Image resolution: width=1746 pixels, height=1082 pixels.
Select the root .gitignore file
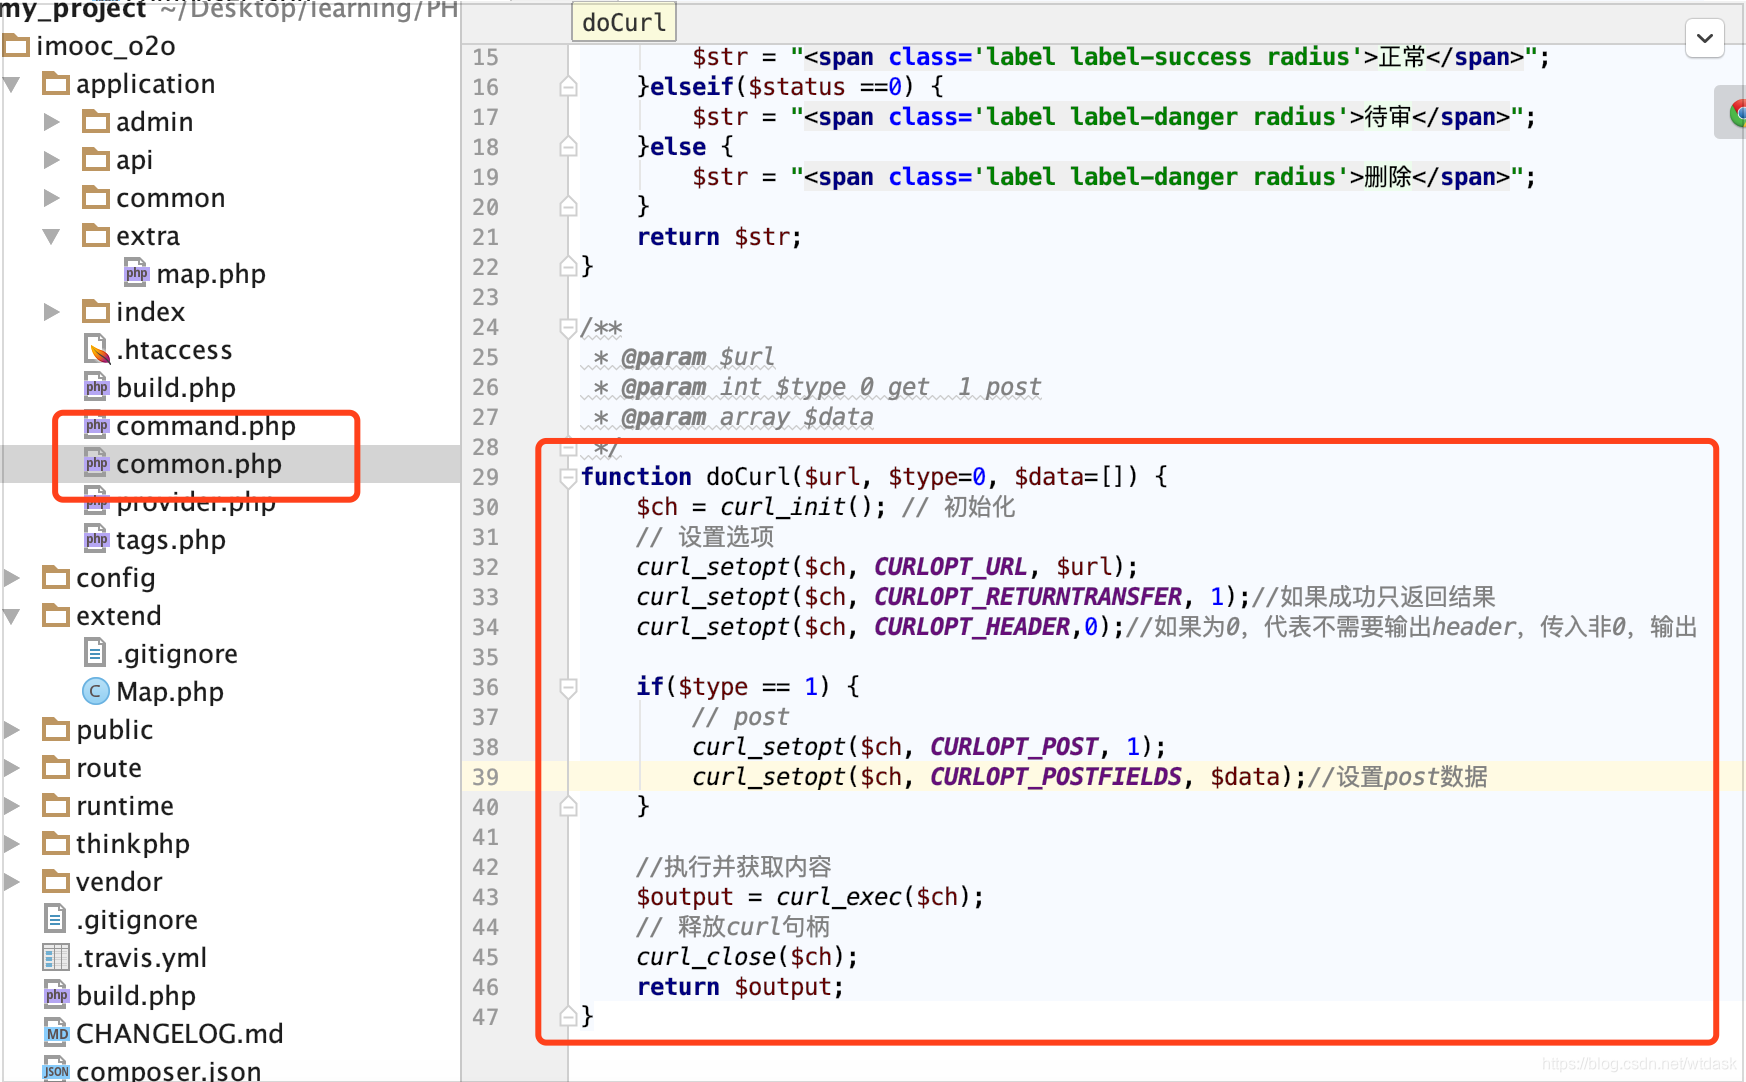click(137, 920)
